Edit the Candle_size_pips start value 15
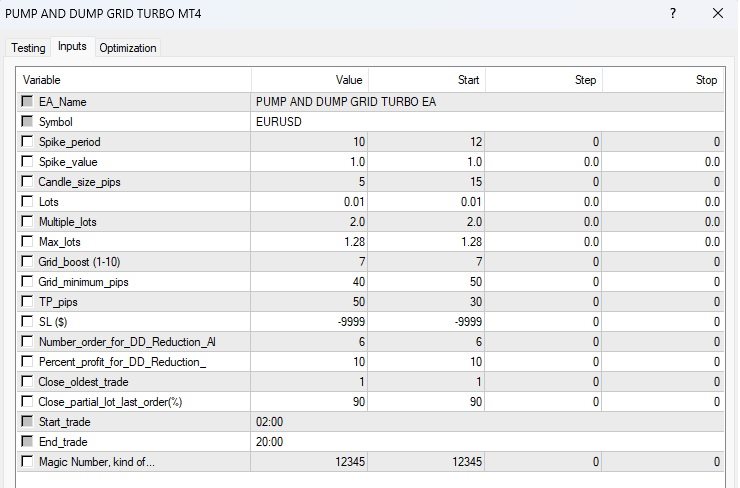This screenshot has width=740, height=488. (x=426, y=182)
